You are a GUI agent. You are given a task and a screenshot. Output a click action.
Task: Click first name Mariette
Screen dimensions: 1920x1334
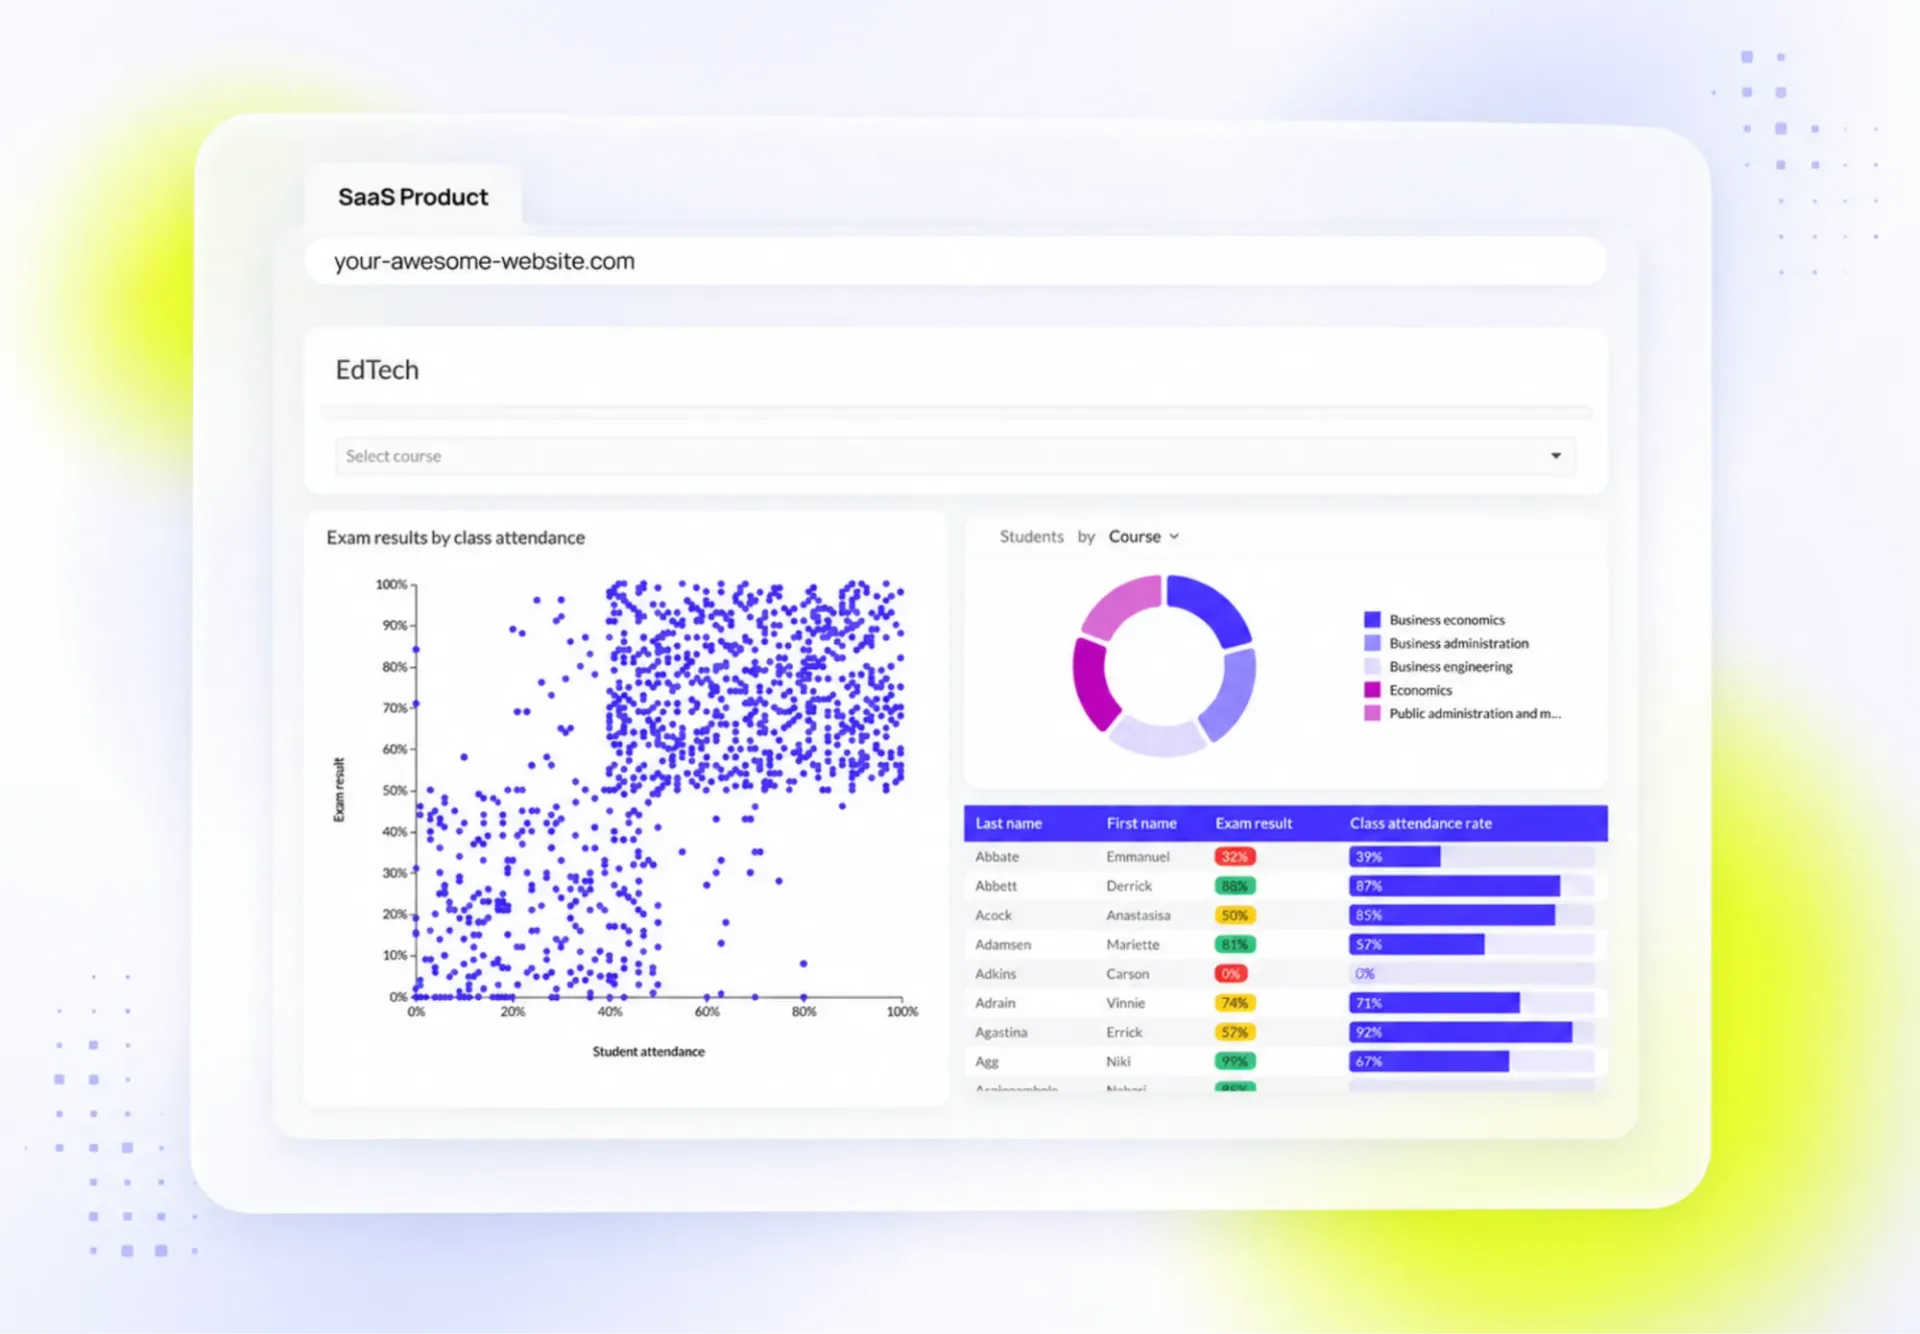(x=1133, y=944)
